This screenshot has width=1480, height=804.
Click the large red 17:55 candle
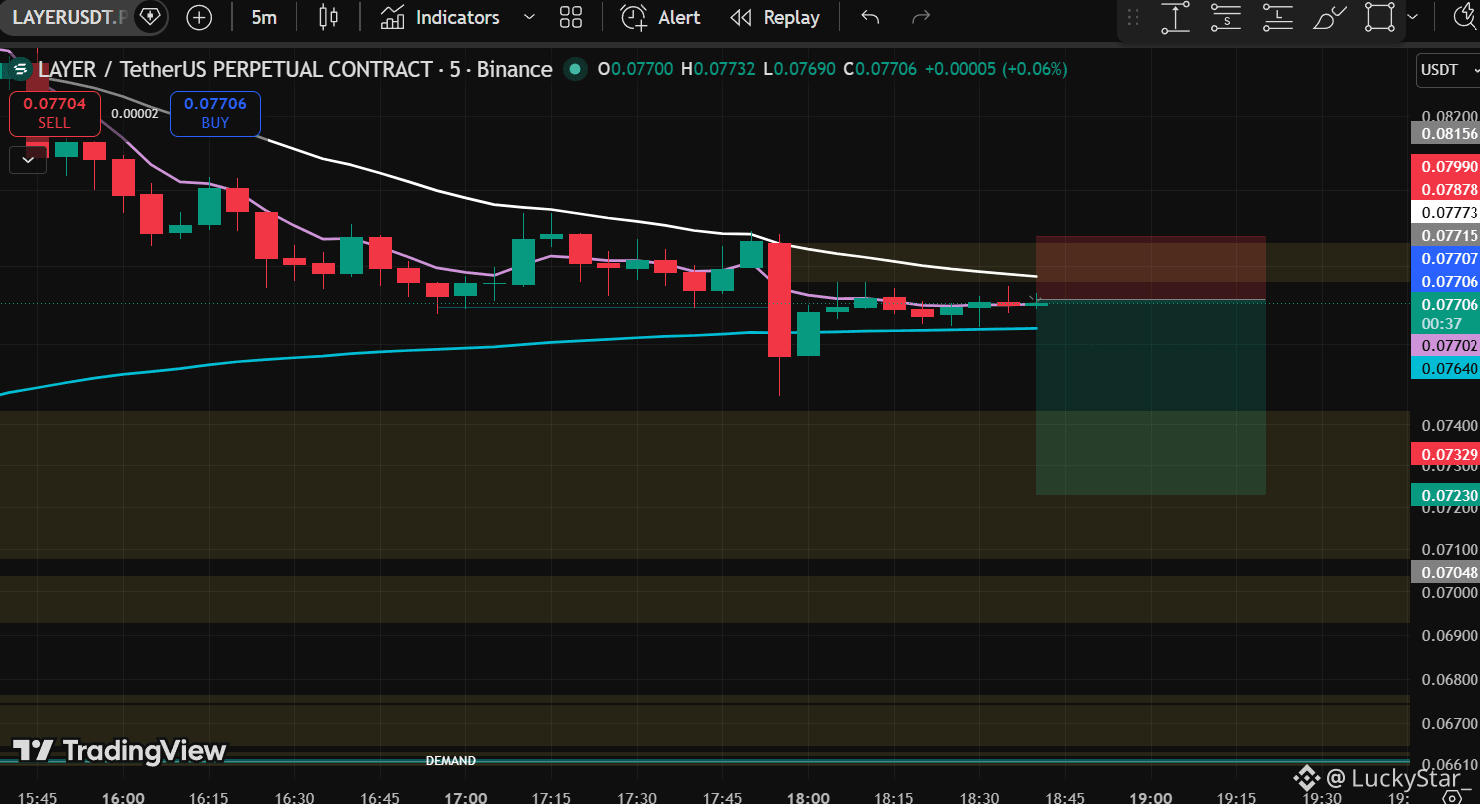[x=779, y=300]
